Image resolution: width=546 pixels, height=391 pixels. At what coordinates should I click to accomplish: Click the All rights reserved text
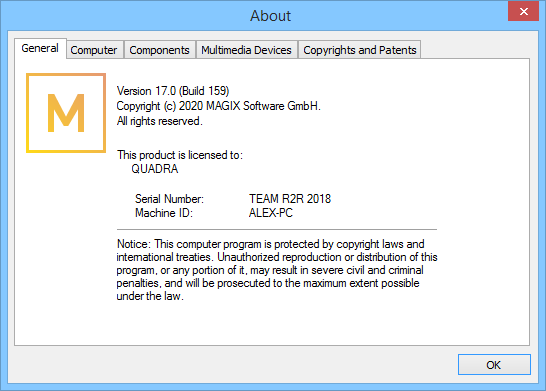[x=159, y=121]
